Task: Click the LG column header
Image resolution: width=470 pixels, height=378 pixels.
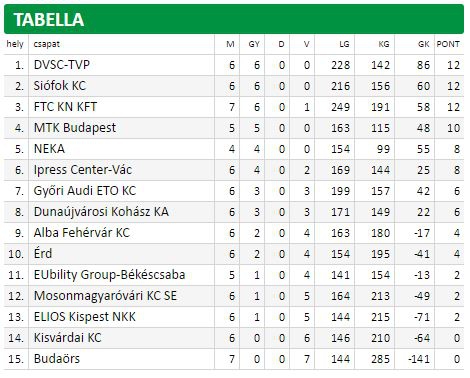Action: [344, 44]
